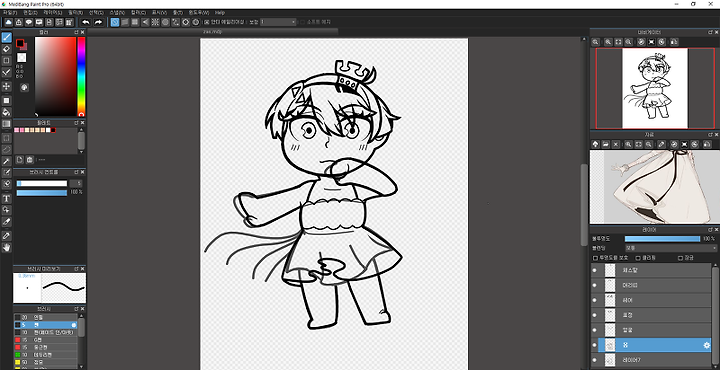Select the Gradient tool
The width and height of the screenshot is (720, 370).
click(6, 123)
